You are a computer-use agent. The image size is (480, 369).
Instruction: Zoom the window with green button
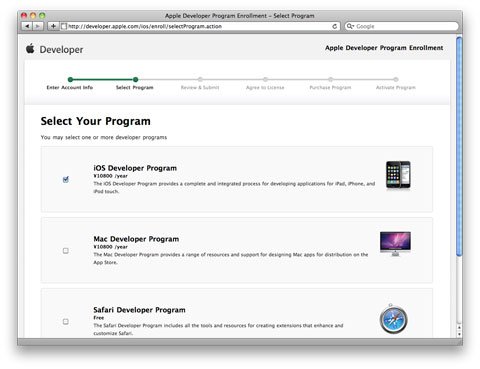click(42, 16)
